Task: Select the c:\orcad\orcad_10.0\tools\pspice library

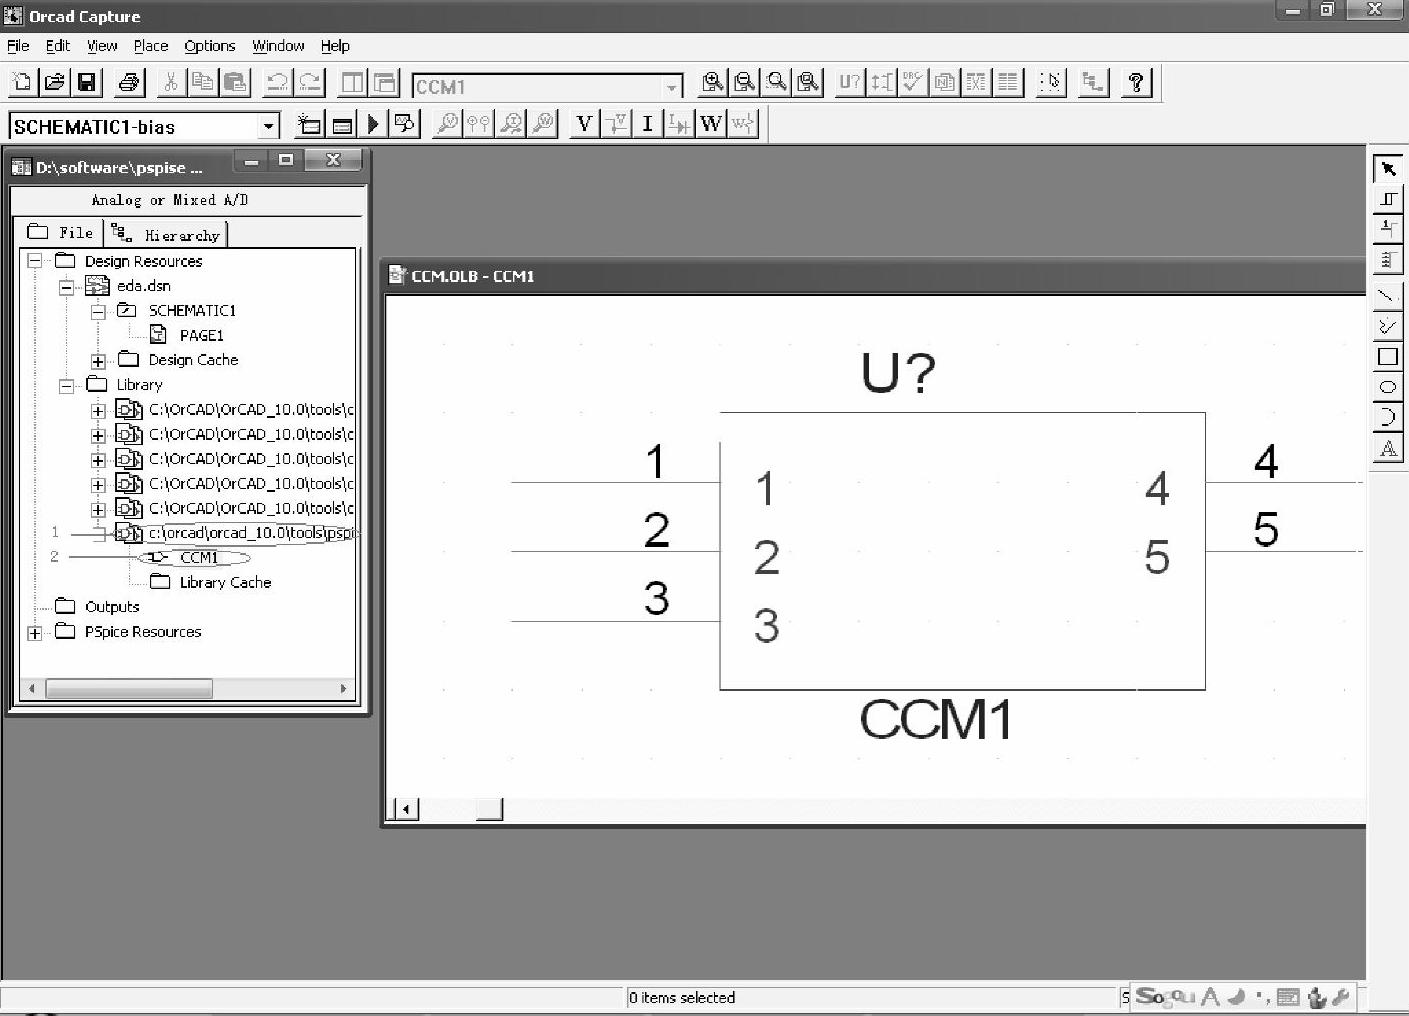Action: (252, 533)
